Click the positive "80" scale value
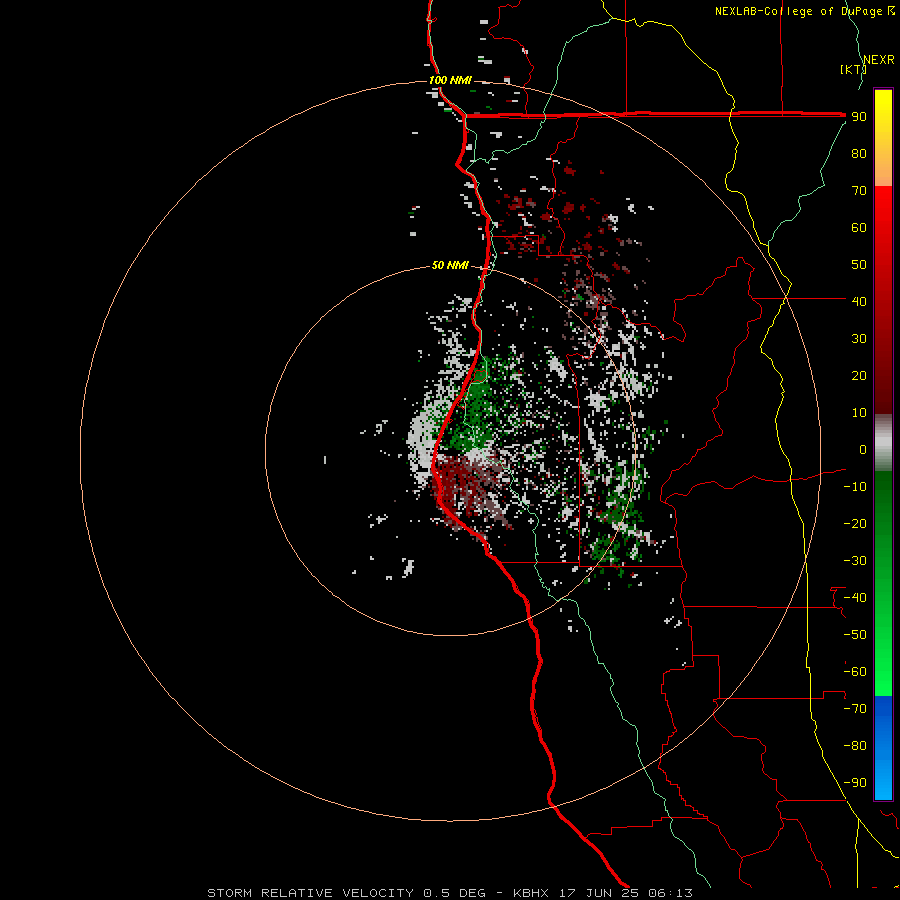Screen dimensions: 900x900 point(859,153)
